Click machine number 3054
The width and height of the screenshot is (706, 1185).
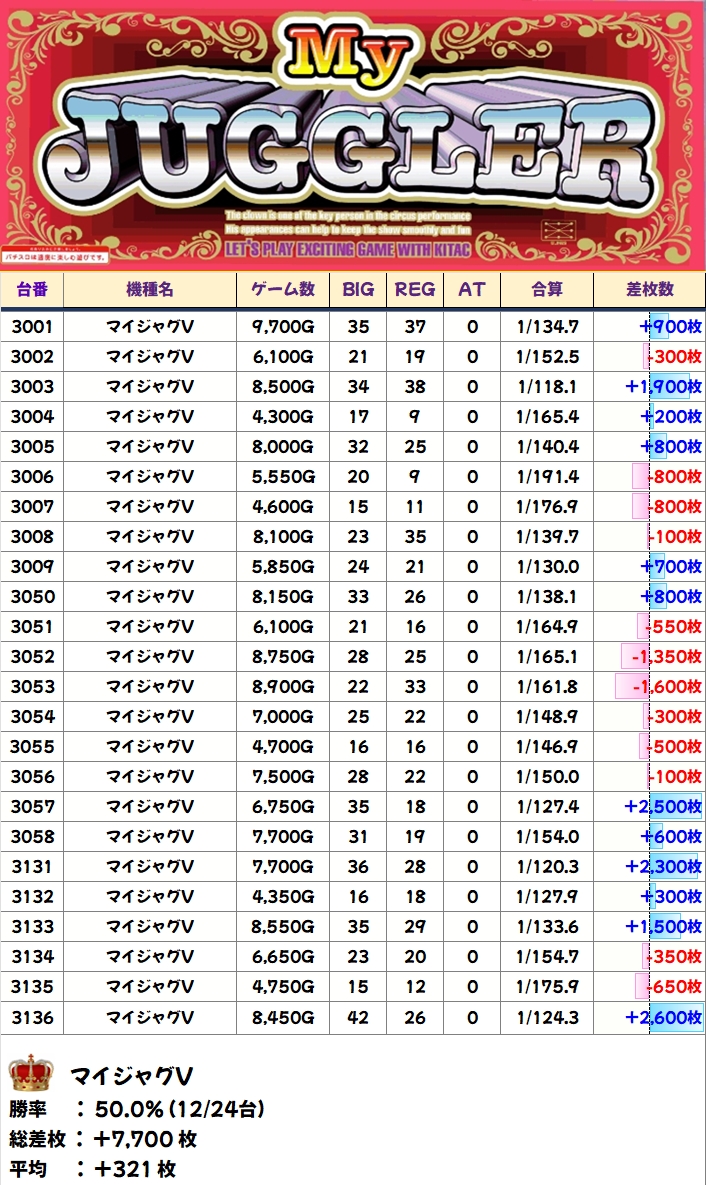point(32,716)
